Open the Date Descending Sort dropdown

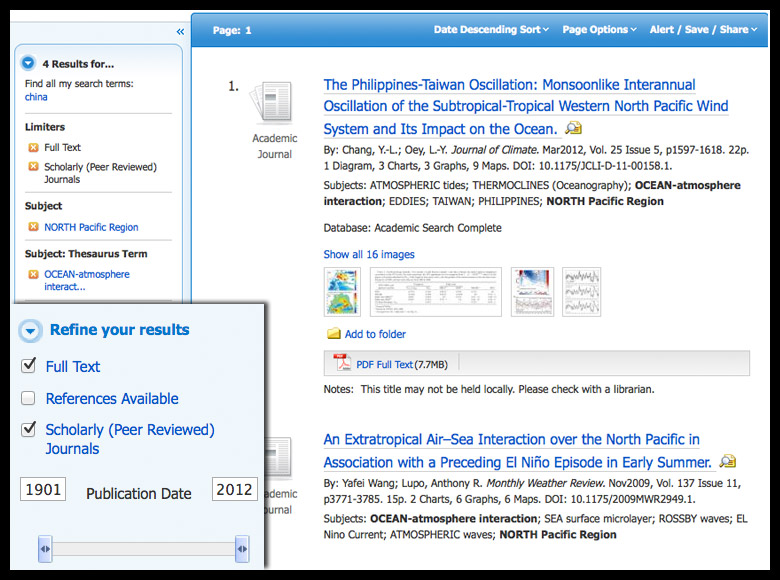pos(491,30)
